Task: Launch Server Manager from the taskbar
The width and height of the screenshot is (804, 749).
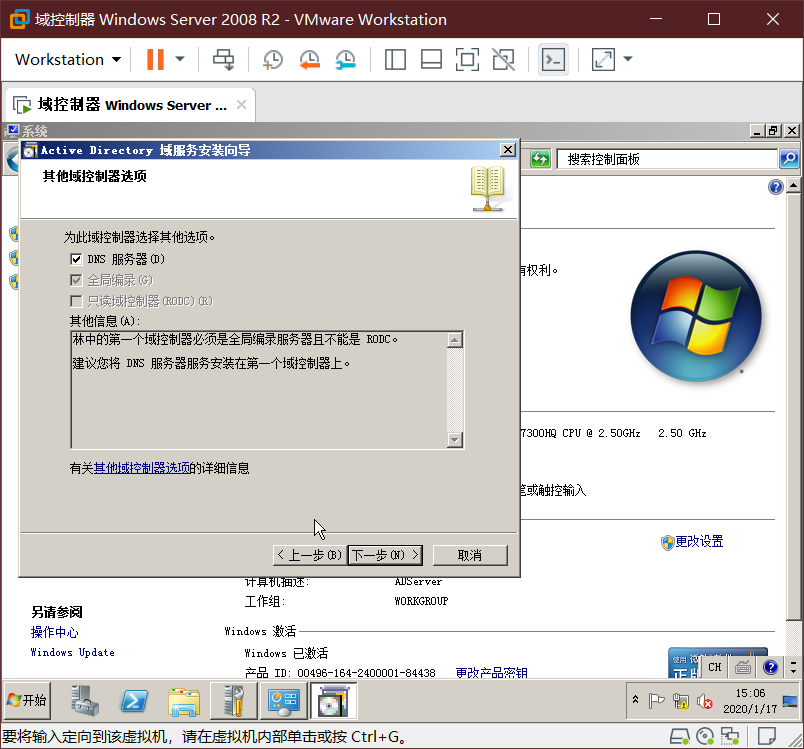Action: point(84,701)
